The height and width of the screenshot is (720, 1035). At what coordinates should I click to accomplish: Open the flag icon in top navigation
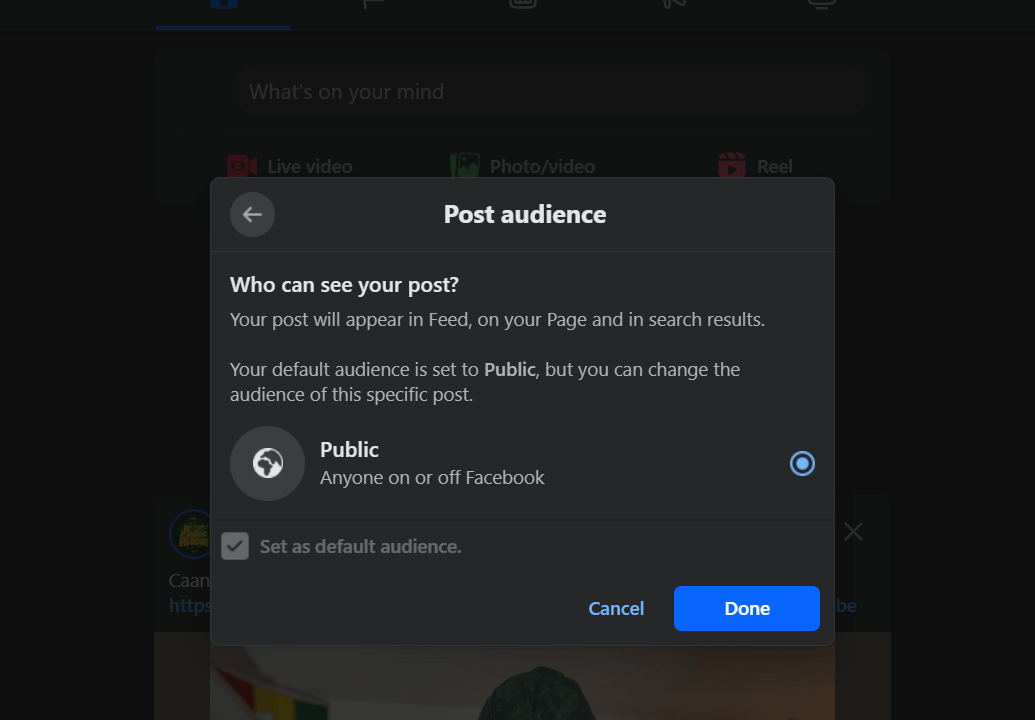[x=371, y=6]
